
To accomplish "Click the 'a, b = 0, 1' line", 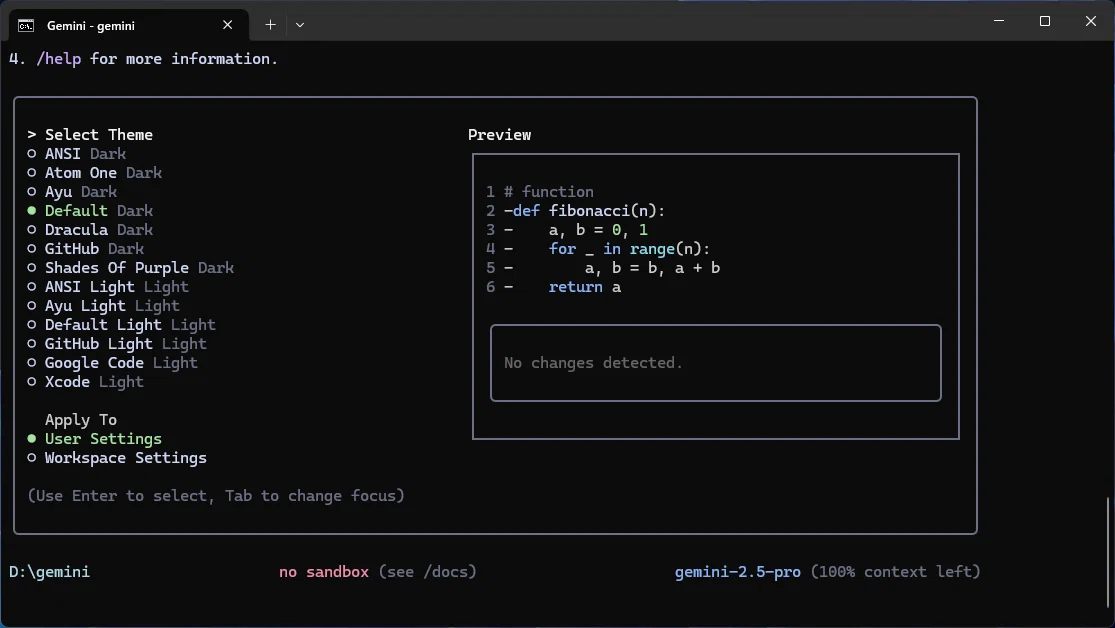I will [598, 230].
